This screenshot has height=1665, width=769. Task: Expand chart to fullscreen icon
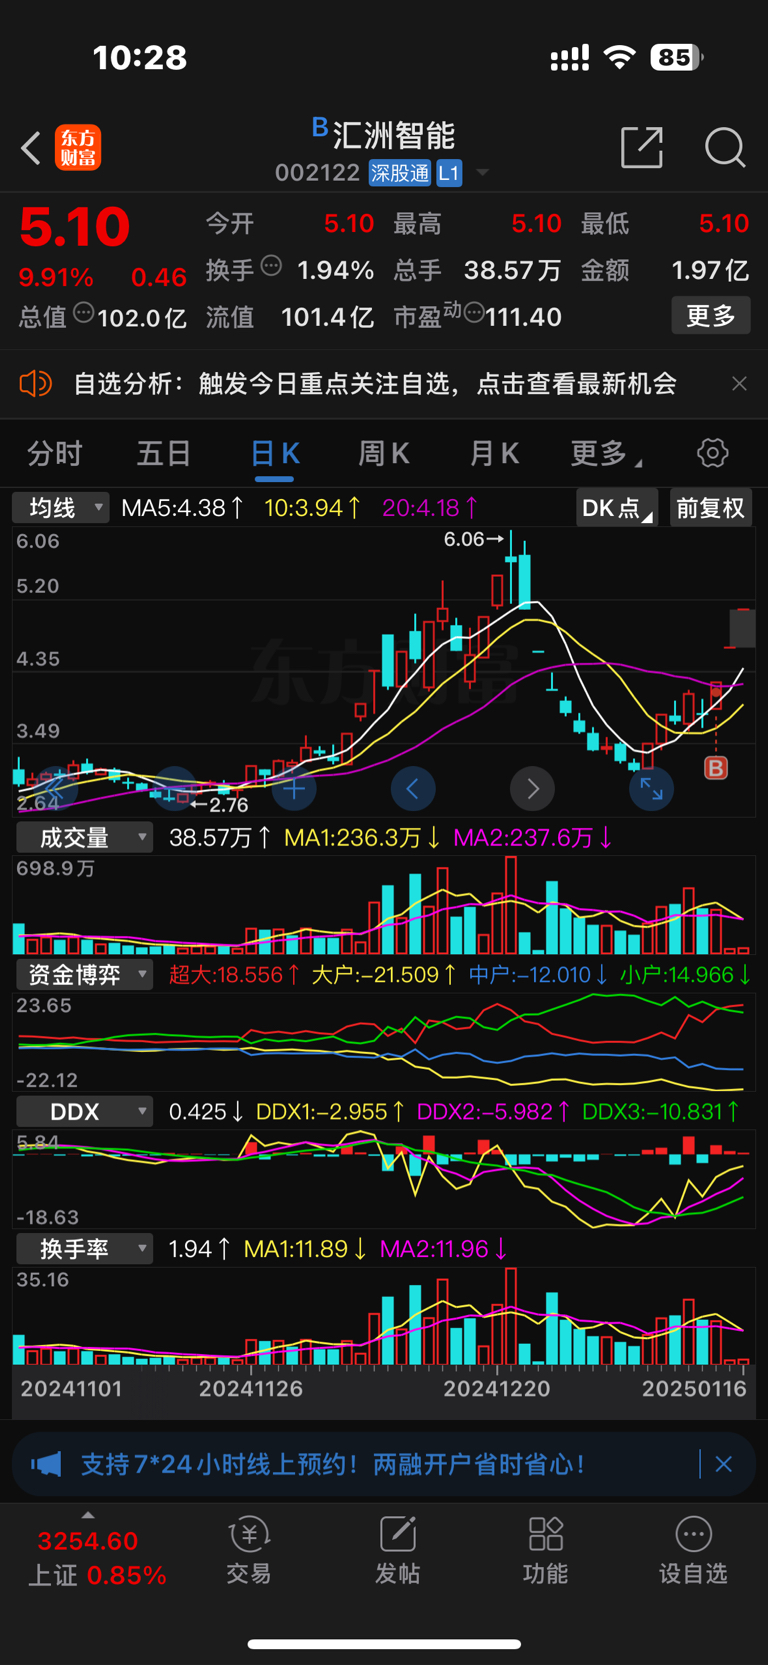[651, 789]
